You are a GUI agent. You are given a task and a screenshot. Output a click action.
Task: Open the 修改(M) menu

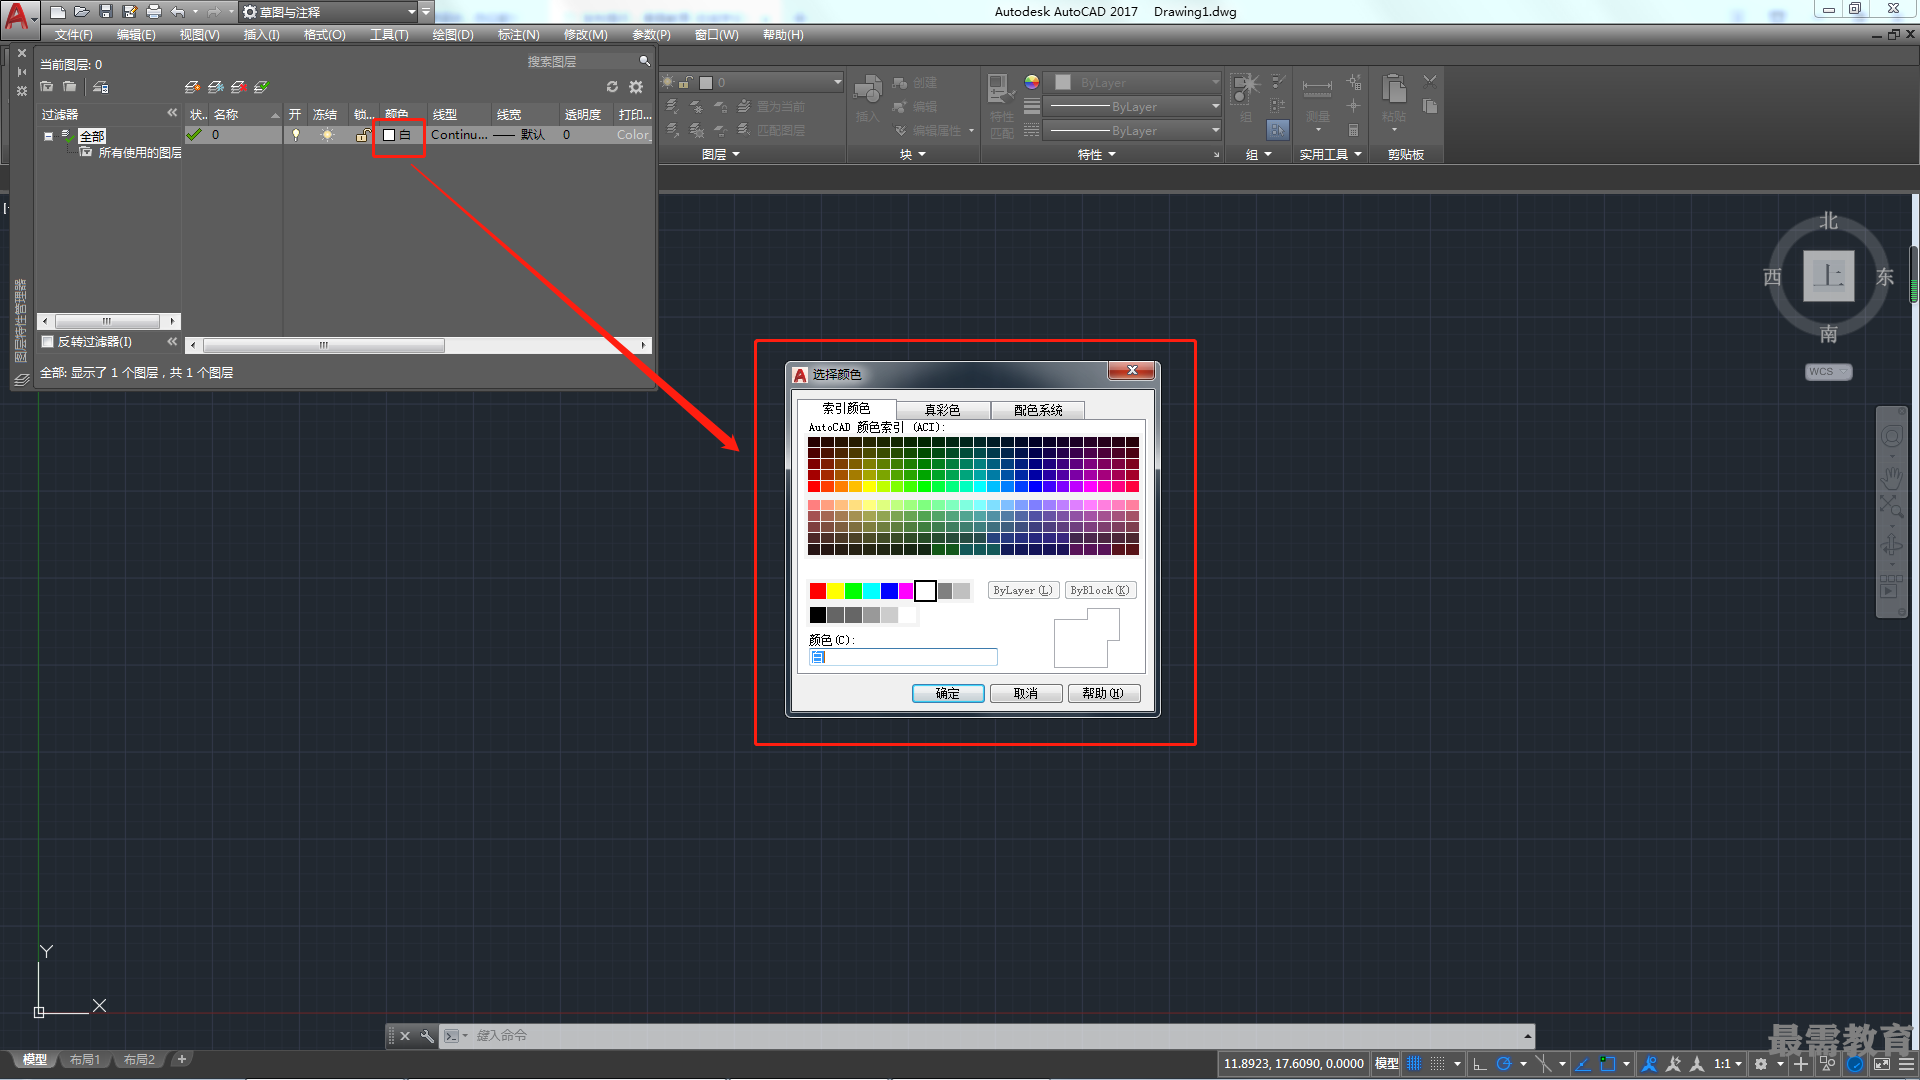coord(586,35)
